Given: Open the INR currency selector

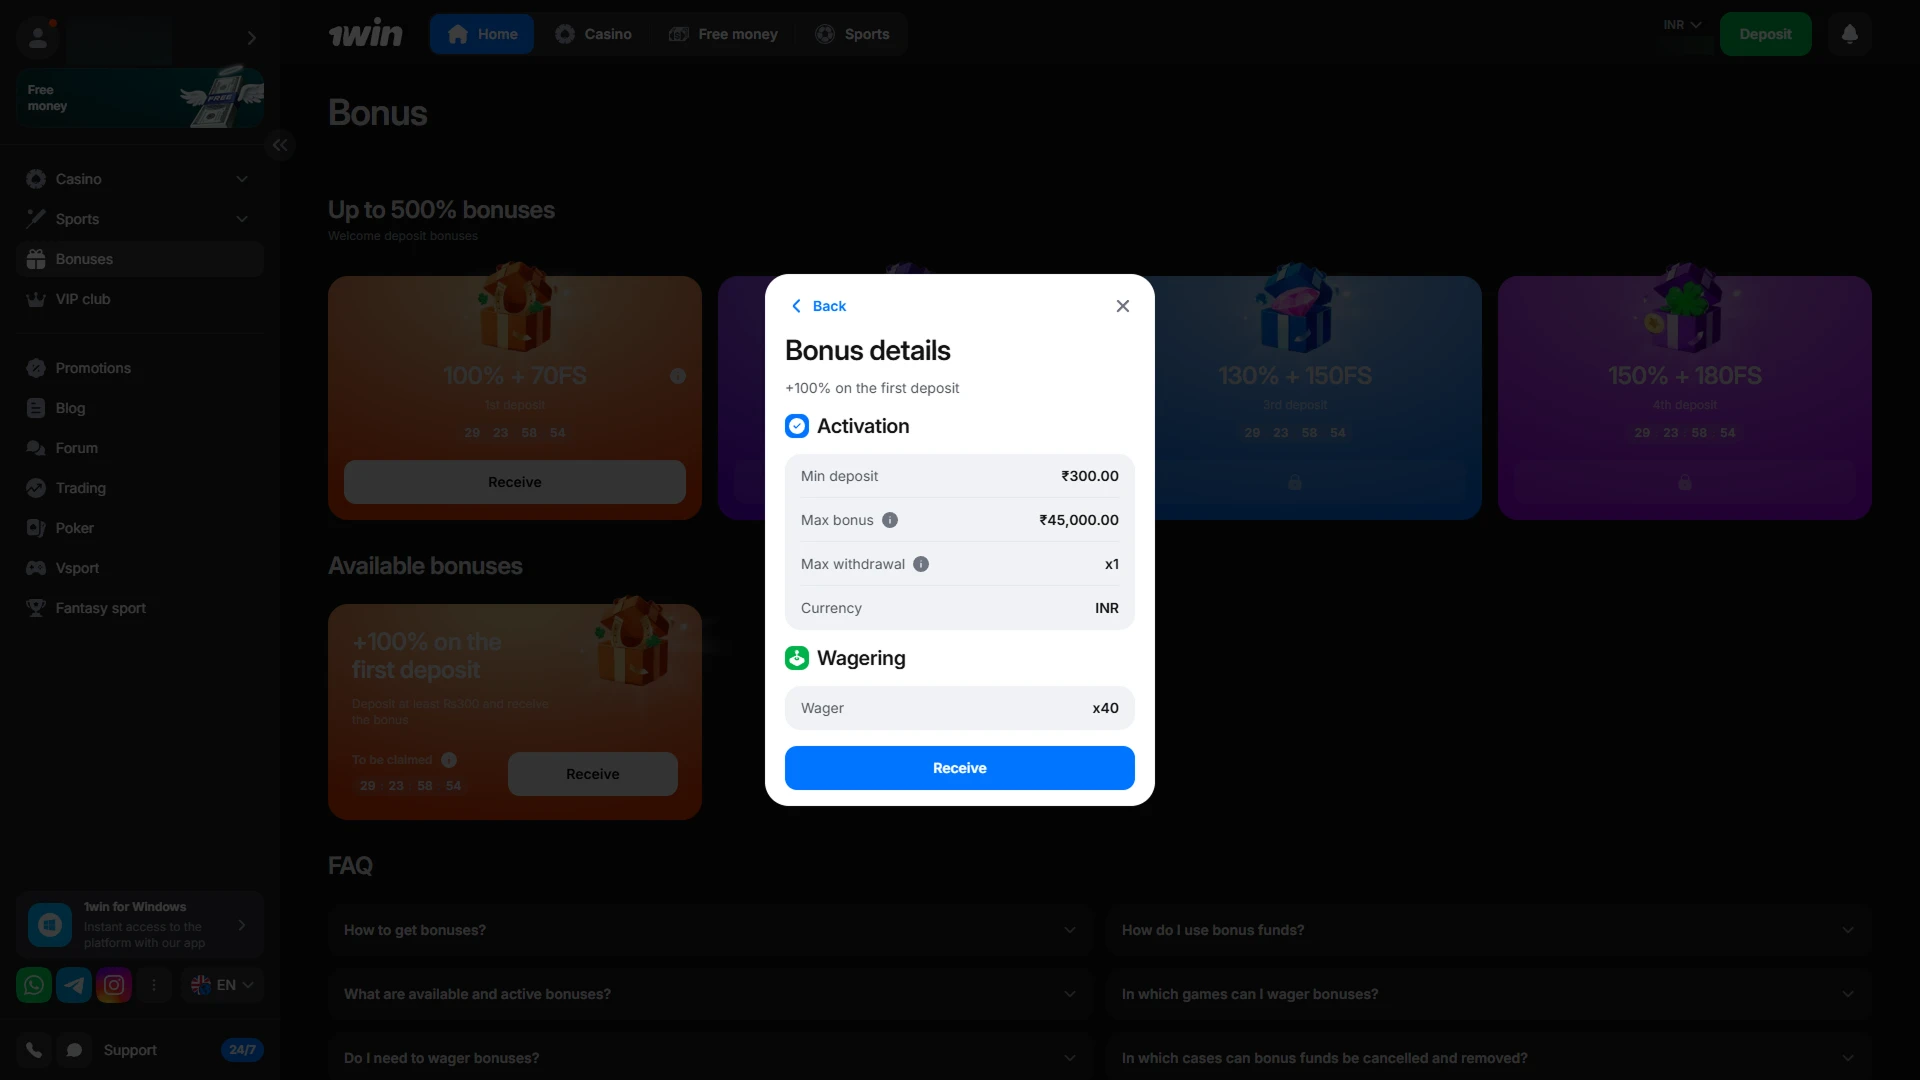Looking at the screenshot, I should tap(1681, 24).
